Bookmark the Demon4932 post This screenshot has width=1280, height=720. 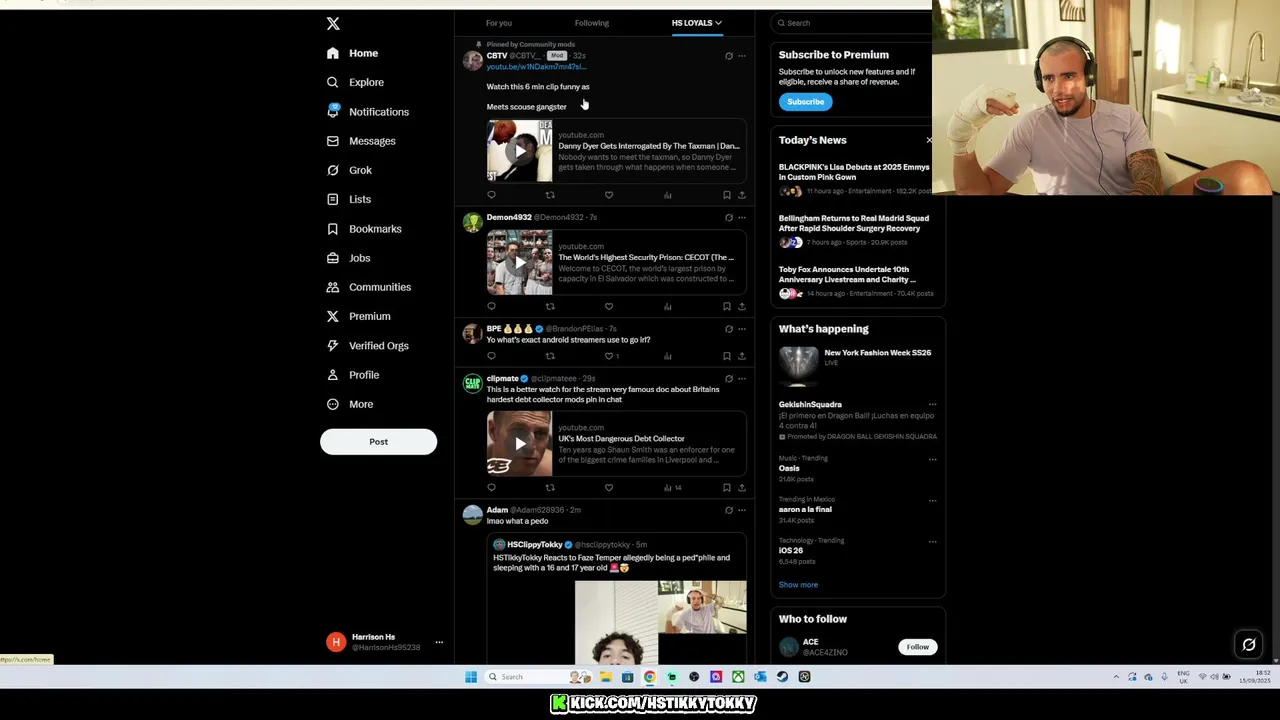[727, 306]
